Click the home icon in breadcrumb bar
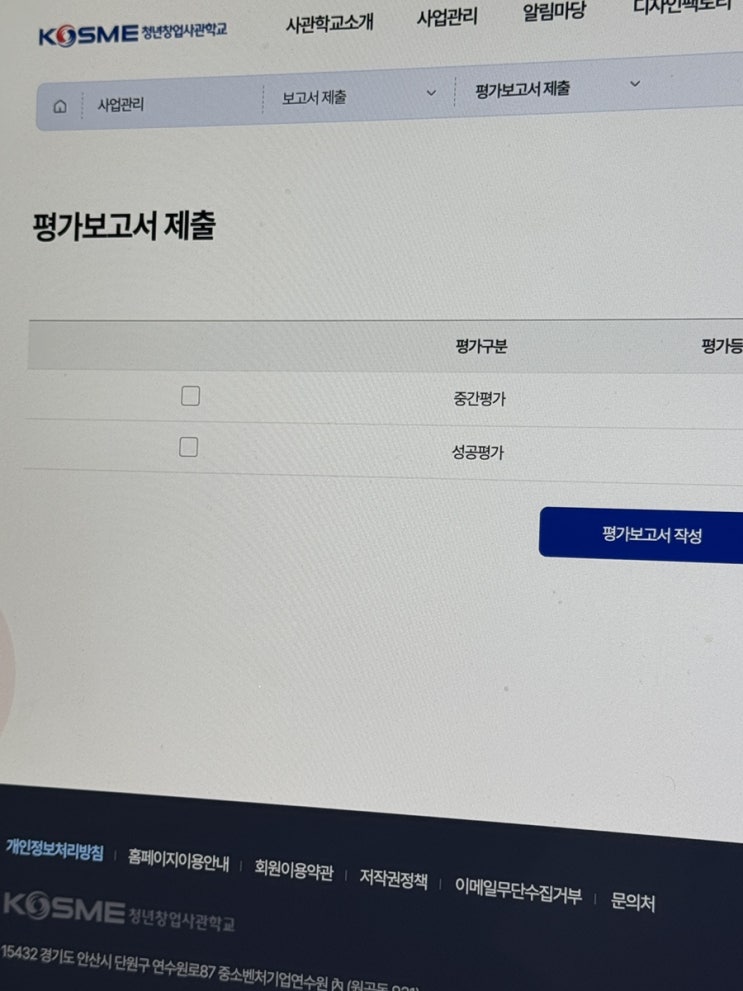The width and height of the screenshot is (743, 991). [x=60, y=107]
